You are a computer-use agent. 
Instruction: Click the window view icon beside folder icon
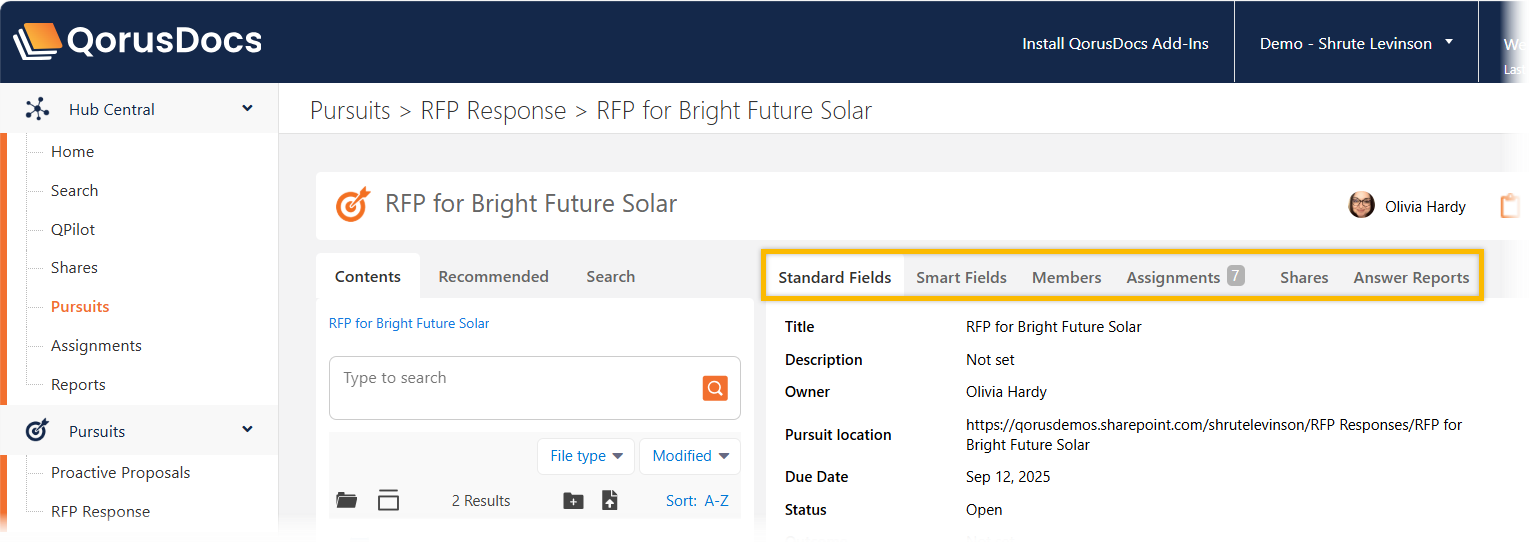point(388,501)
